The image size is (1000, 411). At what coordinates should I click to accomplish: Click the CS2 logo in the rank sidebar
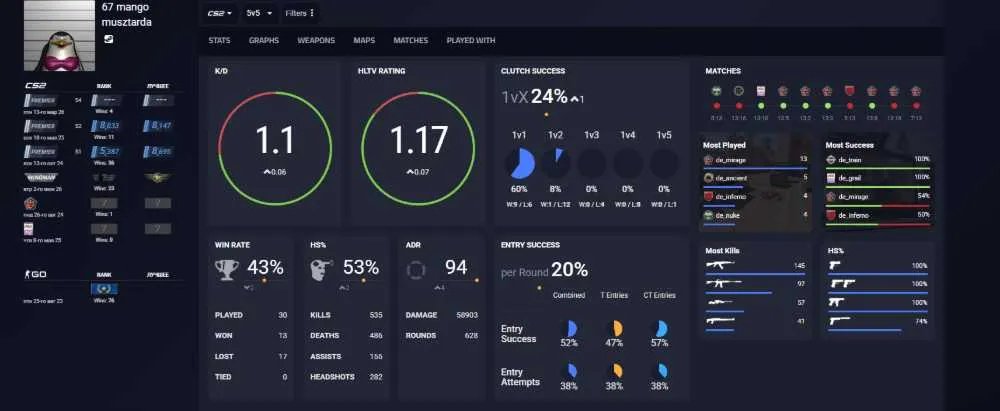36,86
